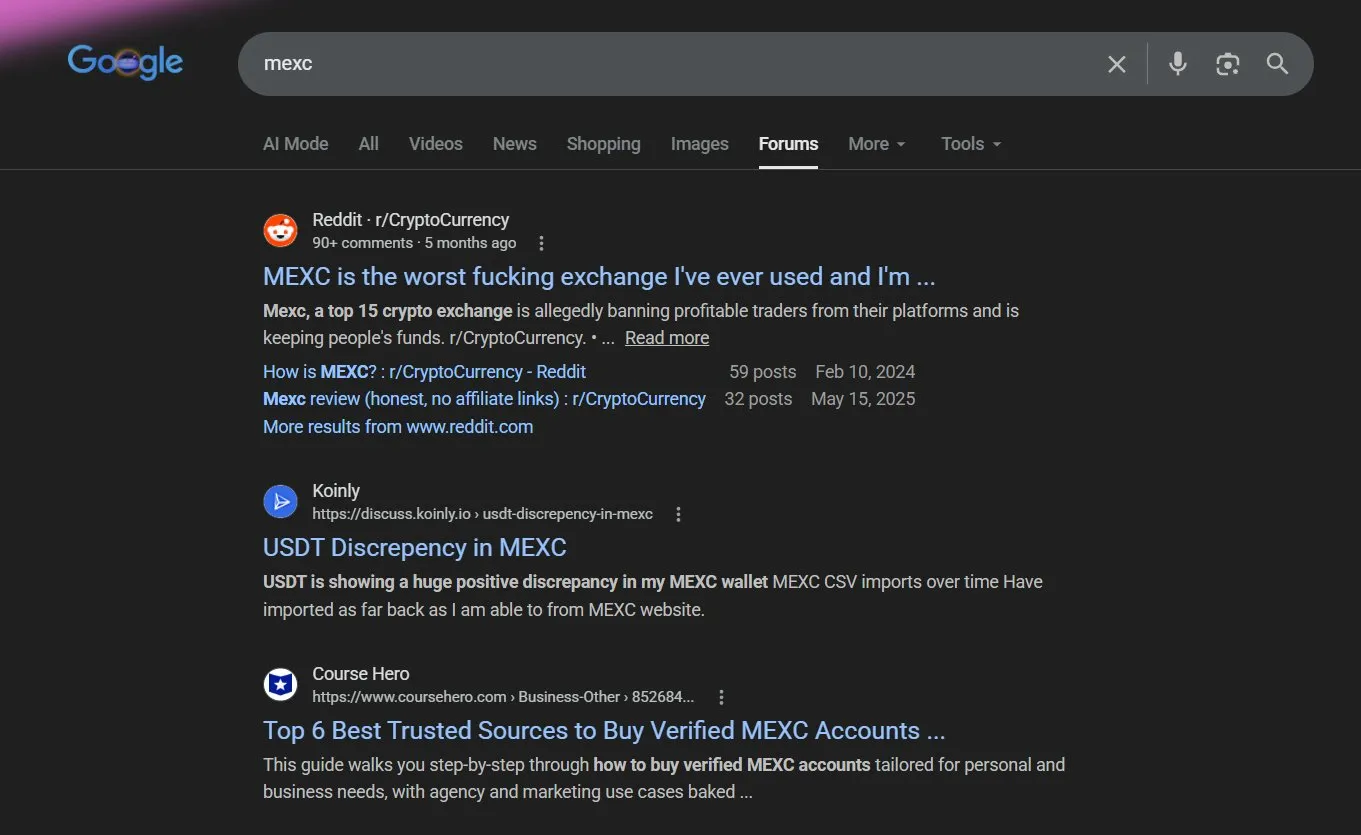Open 'How is MEXC?' Reddit sublink

pos(424,372)
